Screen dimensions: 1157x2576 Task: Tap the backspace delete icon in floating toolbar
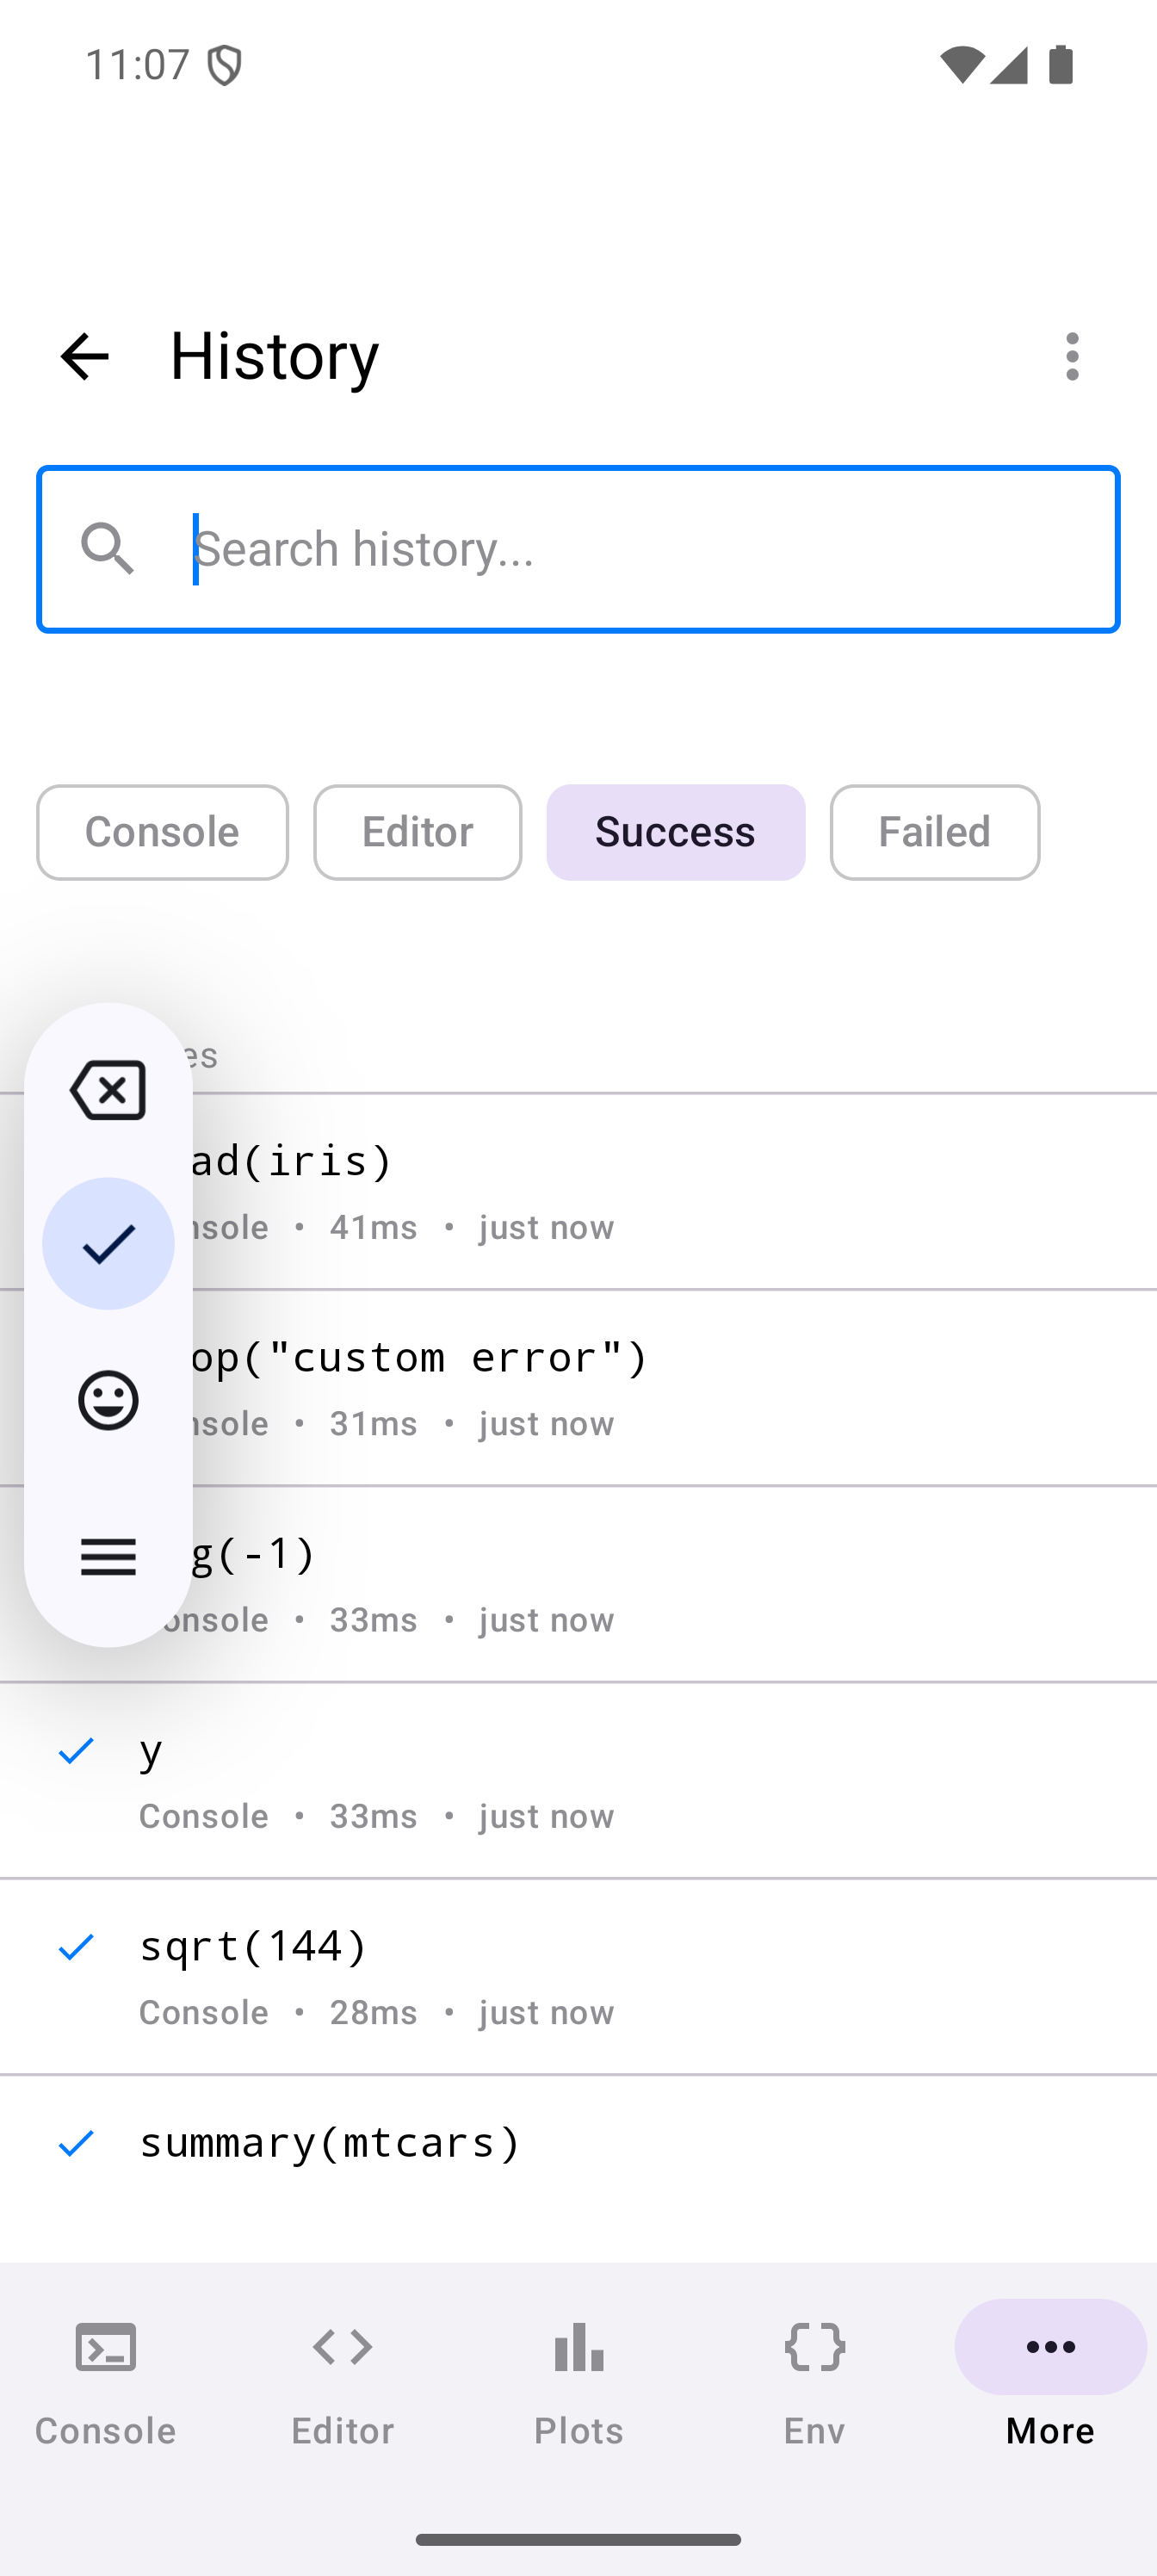(108, 1090)
